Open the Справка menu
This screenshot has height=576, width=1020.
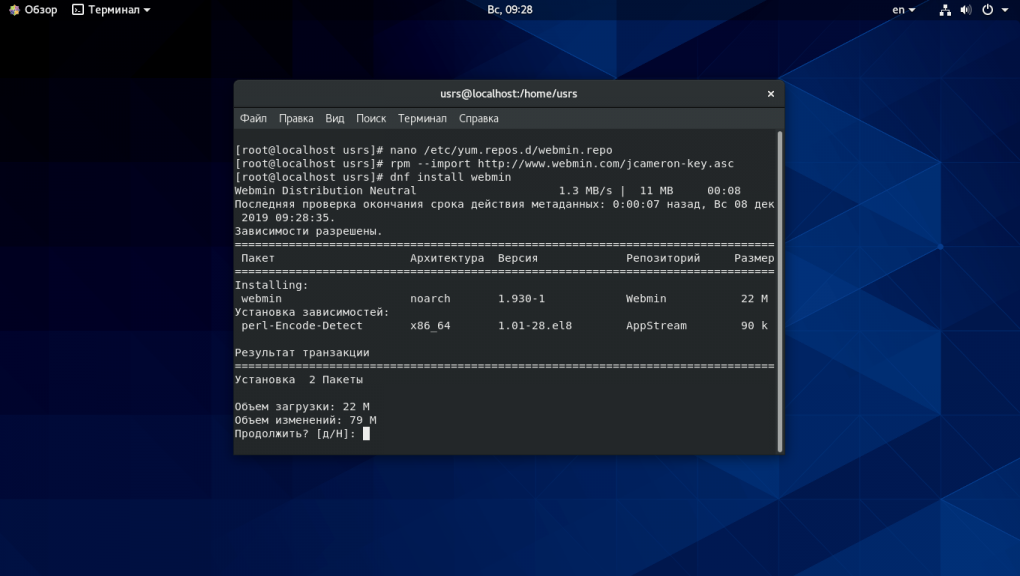478,118
